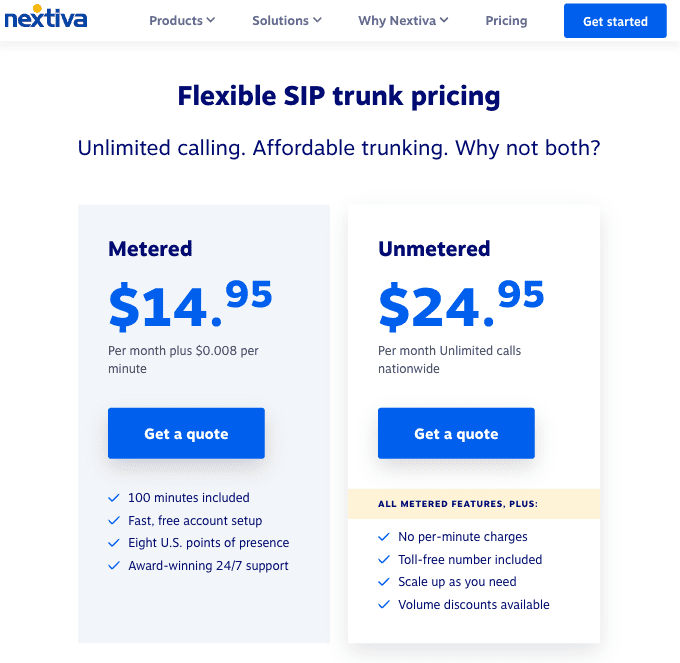Click checkmark beside 100 minutes included
The width and height of the screenshot is (680, 663).
click(113, 498)
